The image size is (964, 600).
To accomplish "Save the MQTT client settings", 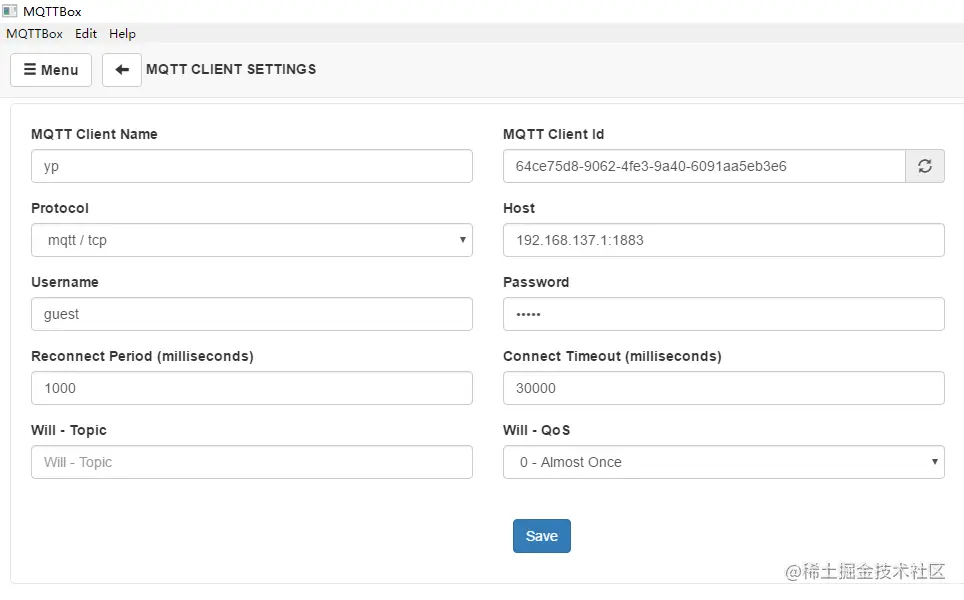I will tap(541, 536).
